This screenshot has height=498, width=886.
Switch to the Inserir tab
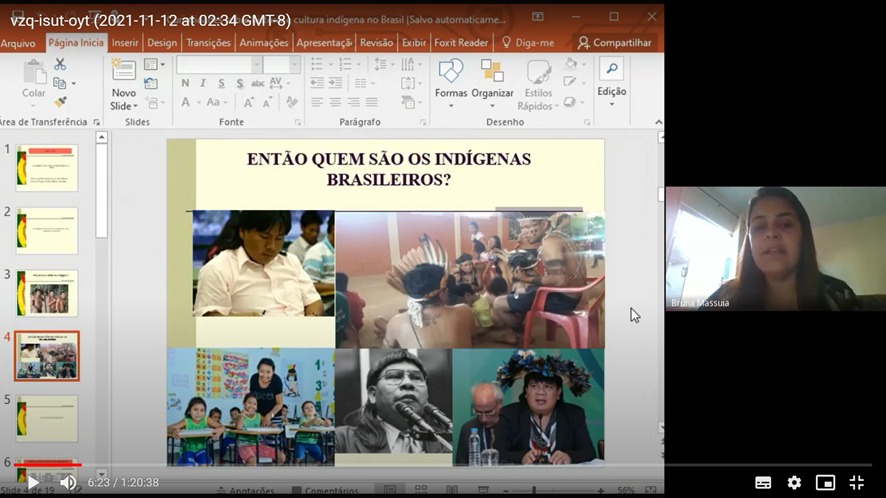(125, 42)
